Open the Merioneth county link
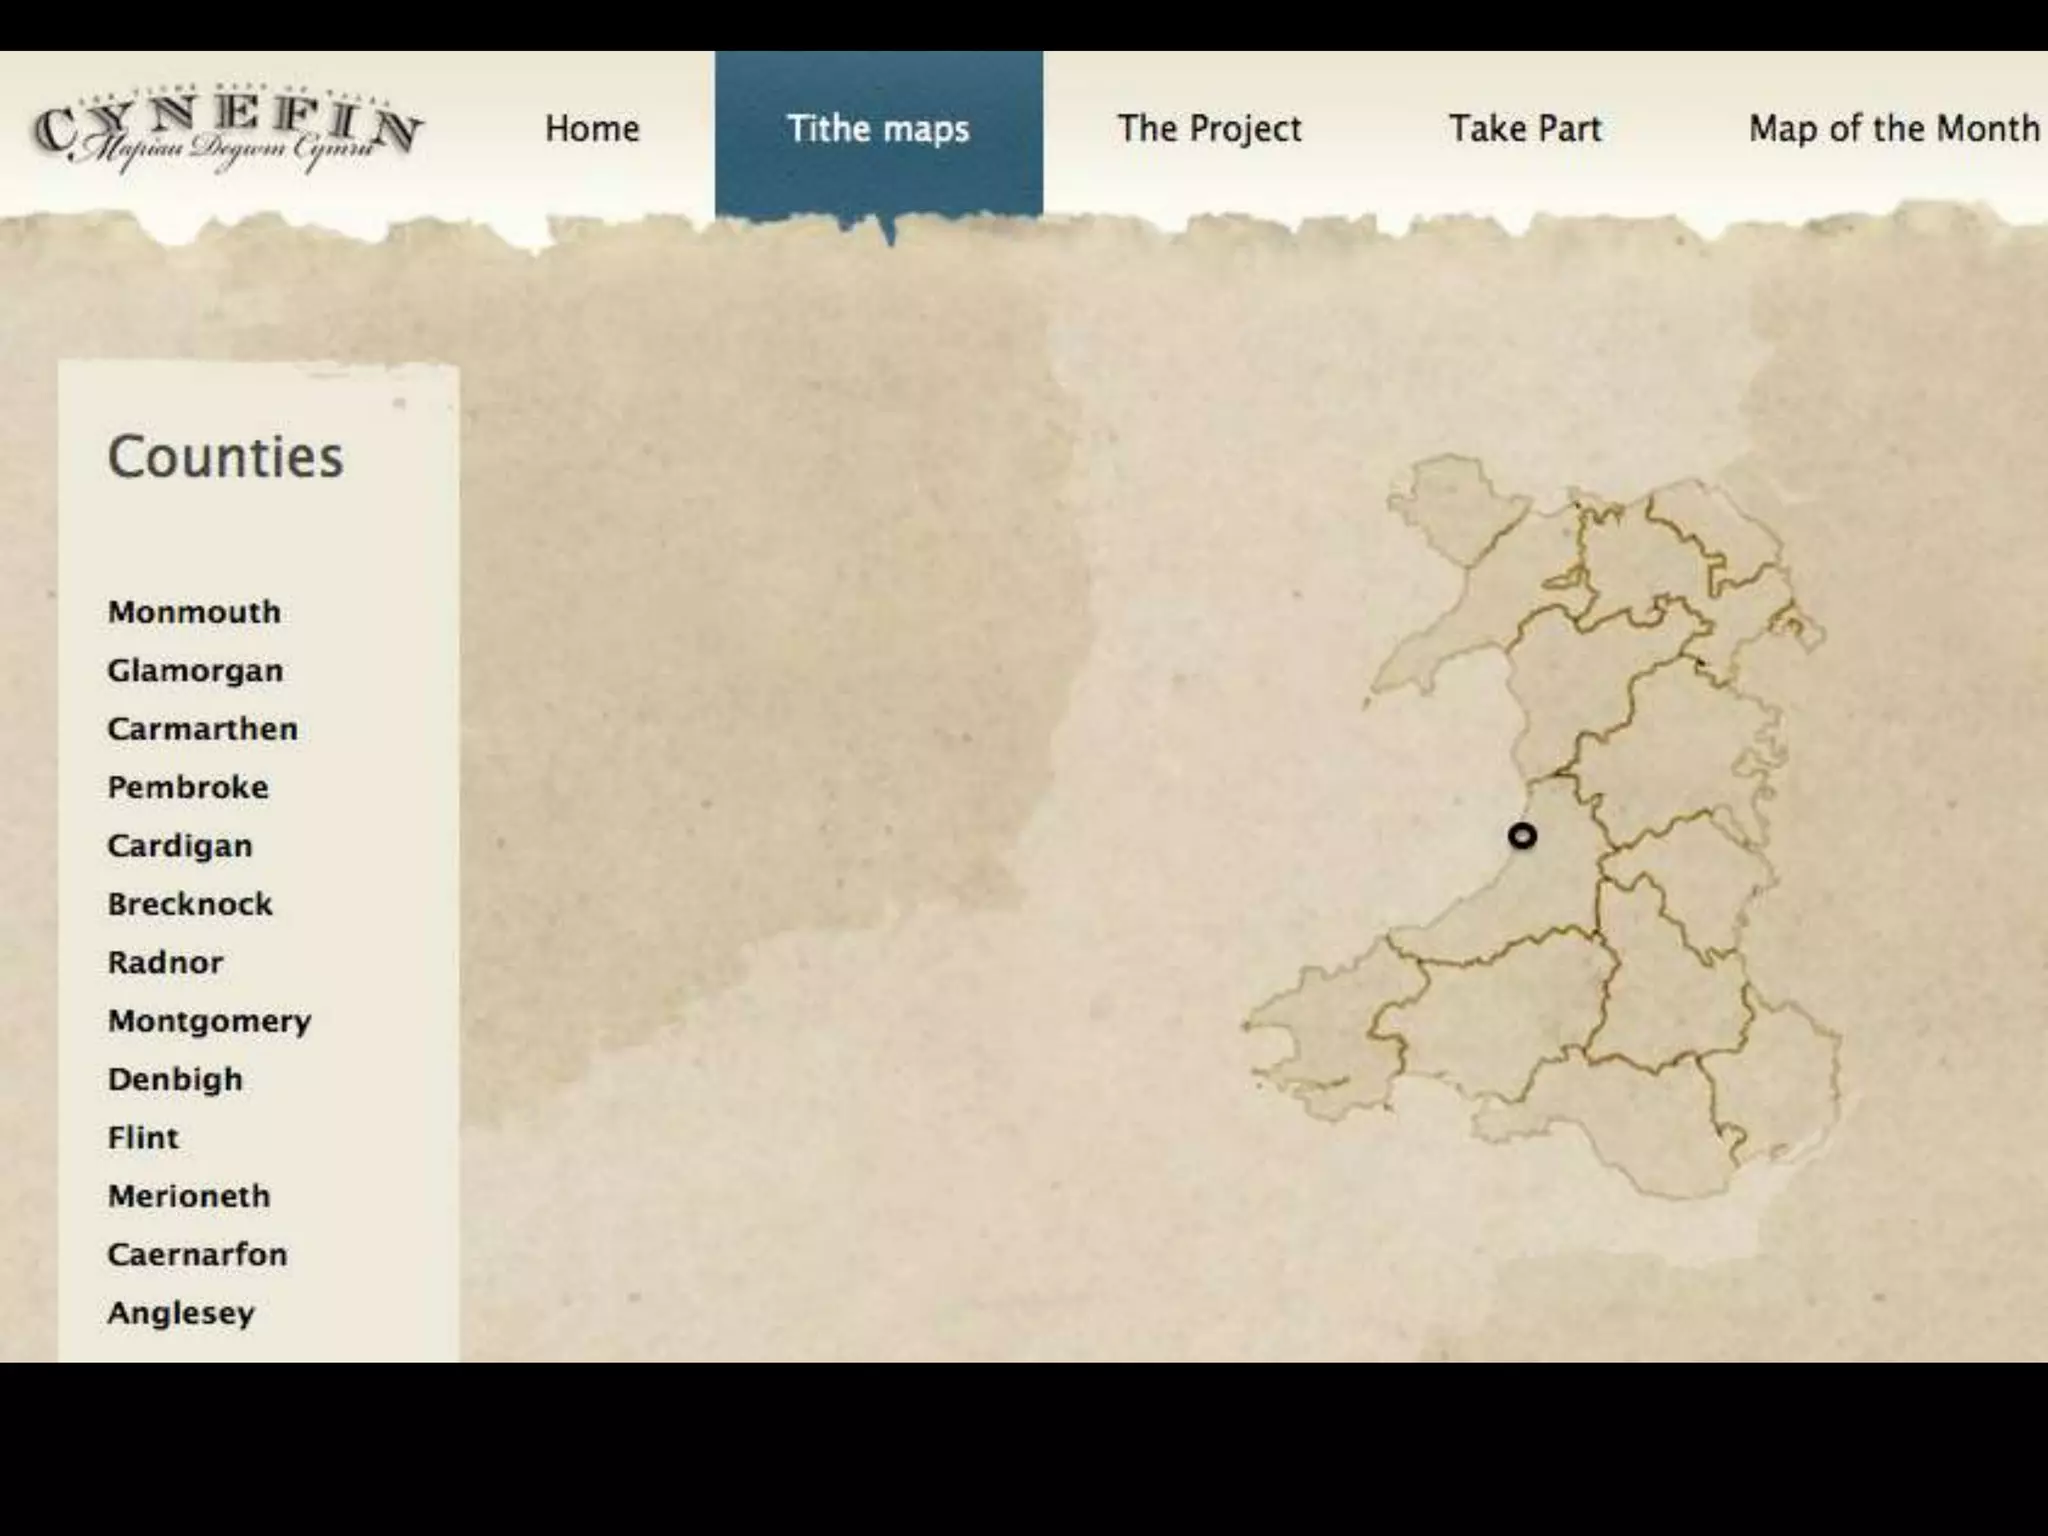 (189, 1196)
